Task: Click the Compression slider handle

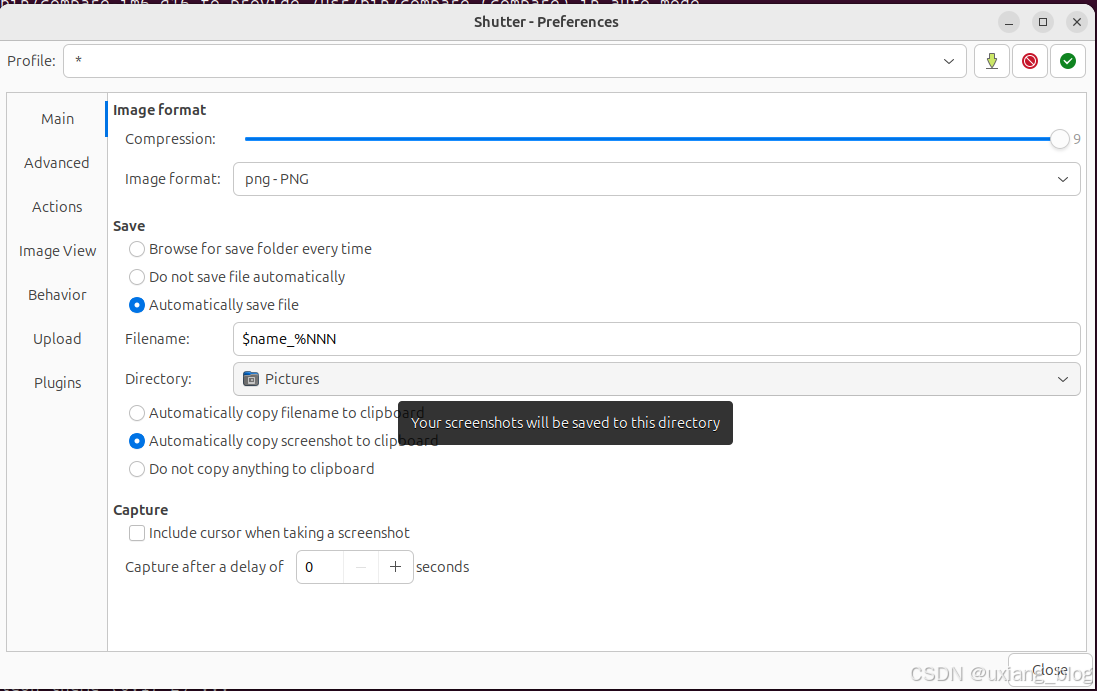Action: 1059,139
